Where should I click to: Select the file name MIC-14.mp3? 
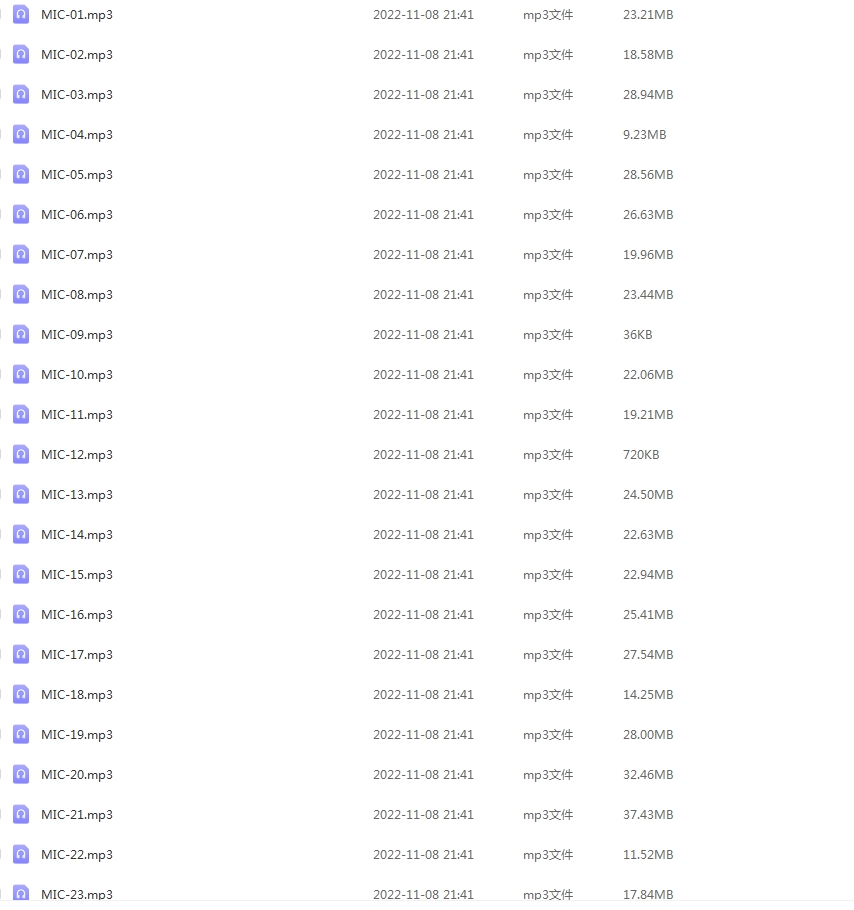[x=77, y=535]
